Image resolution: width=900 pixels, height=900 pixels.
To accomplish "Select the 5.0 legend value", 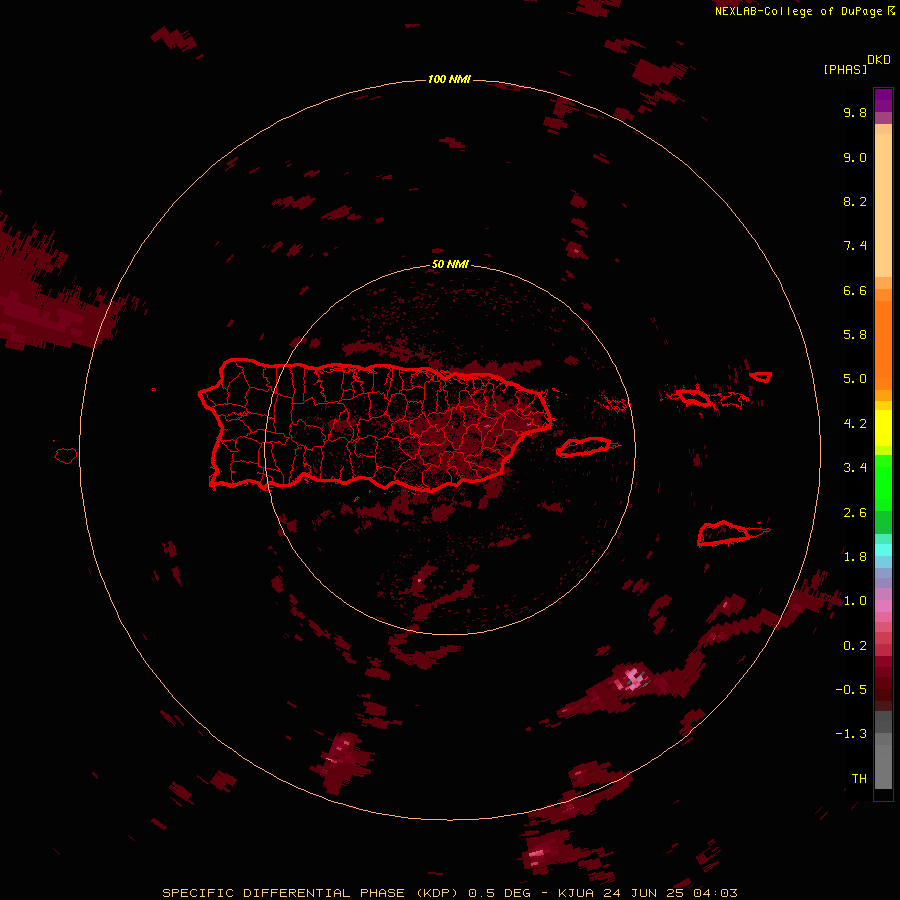I will click(x=855, y=379).
